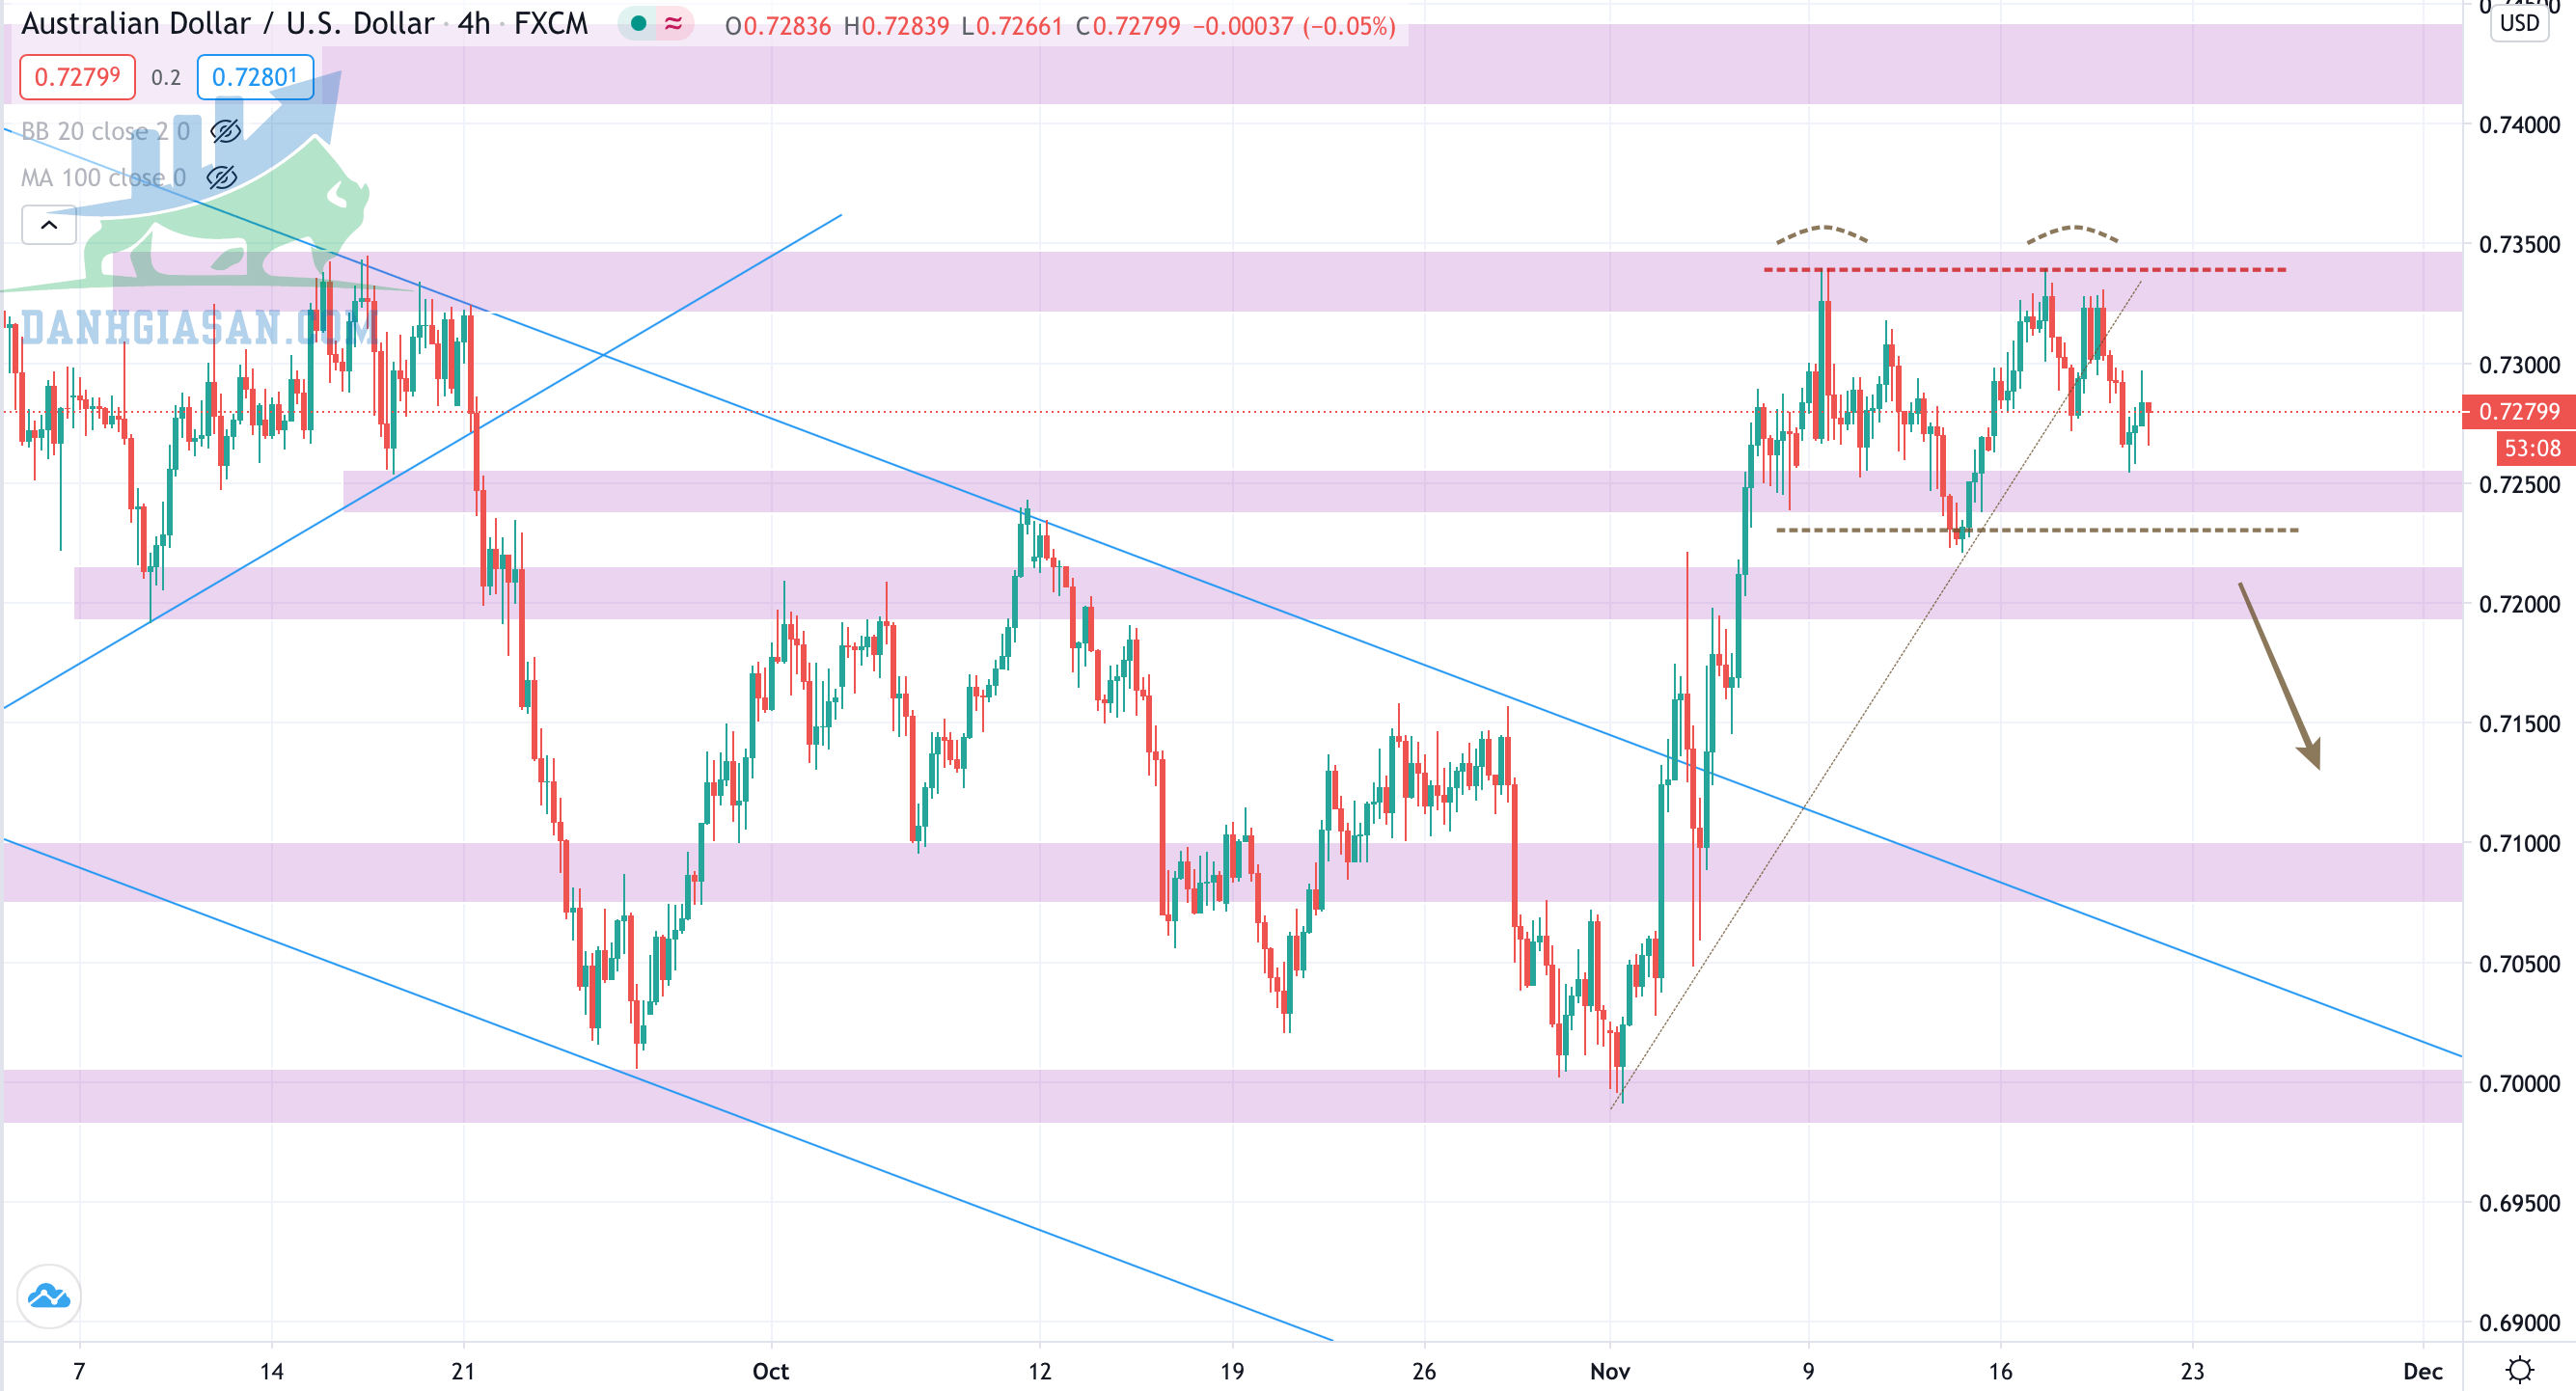Select the red dashed resistance line
2576x1391 pixels.
click(x=2025, y=270)
